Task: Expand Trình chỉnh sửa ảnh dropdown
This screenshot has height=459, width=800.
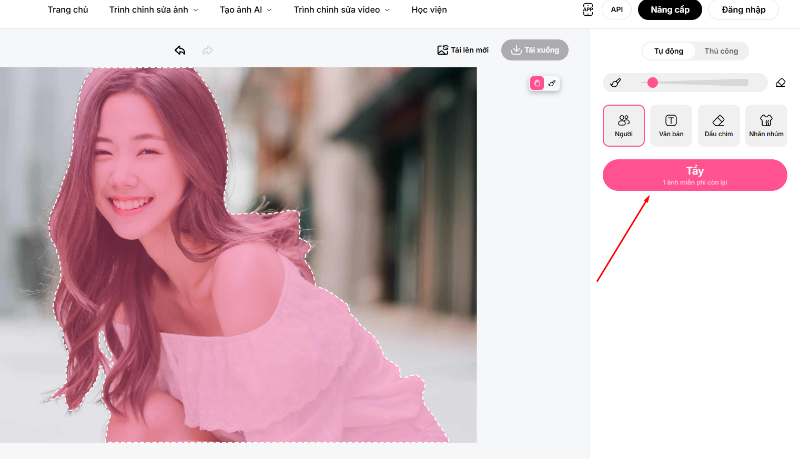Action: (154, 10)
